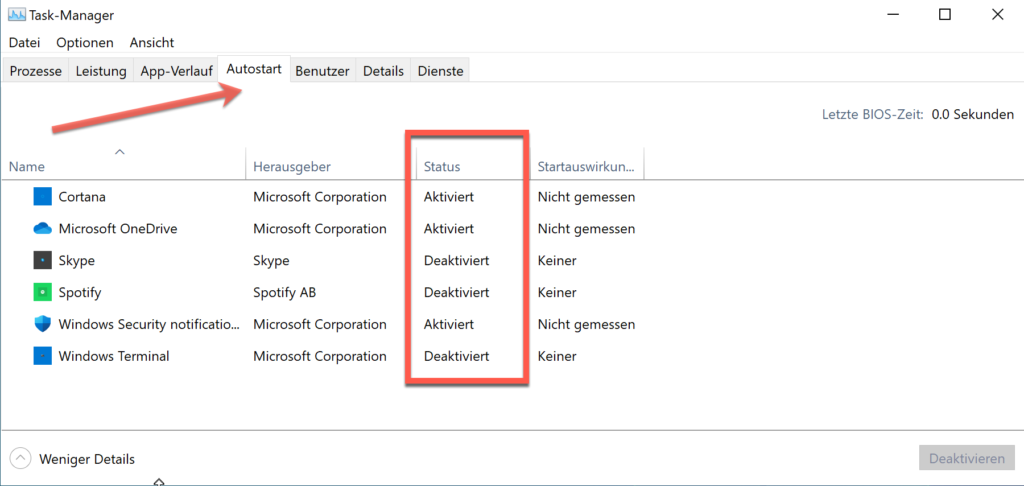
Task: Close the Task-Manager window
Action: [x=997, y=14]
